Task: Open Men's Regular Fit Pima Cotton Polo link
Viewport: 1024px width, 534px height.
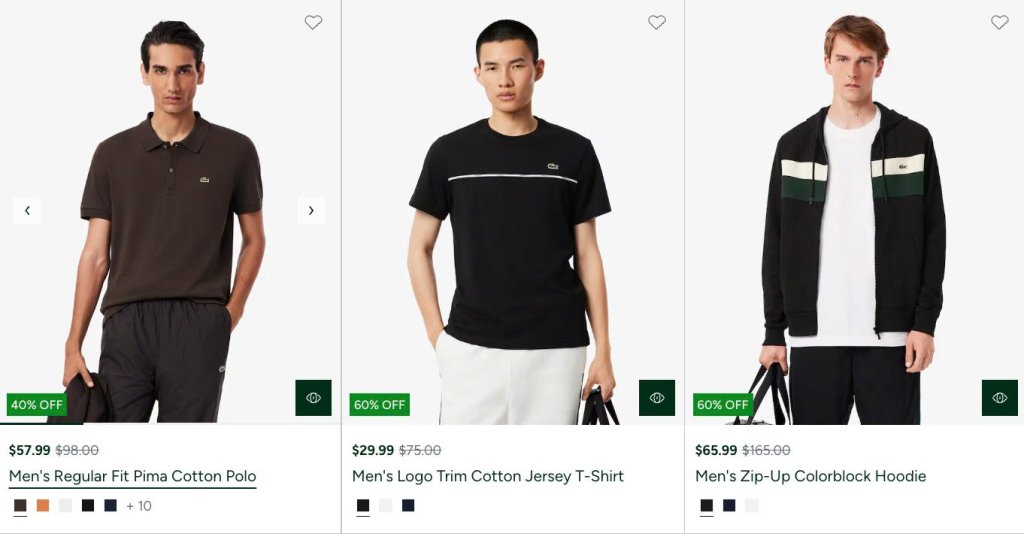Action: [133, 477]
